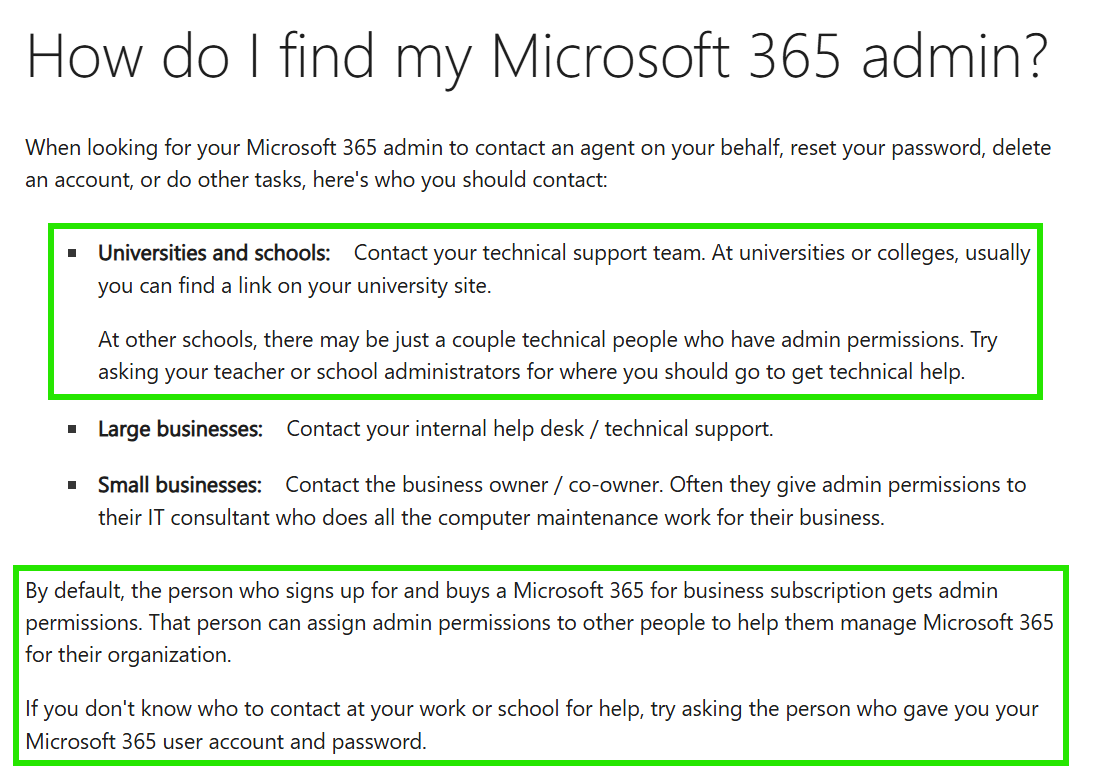Click 'Contact the business owner / co-owner' text
1108x777 pixels.
474,485
